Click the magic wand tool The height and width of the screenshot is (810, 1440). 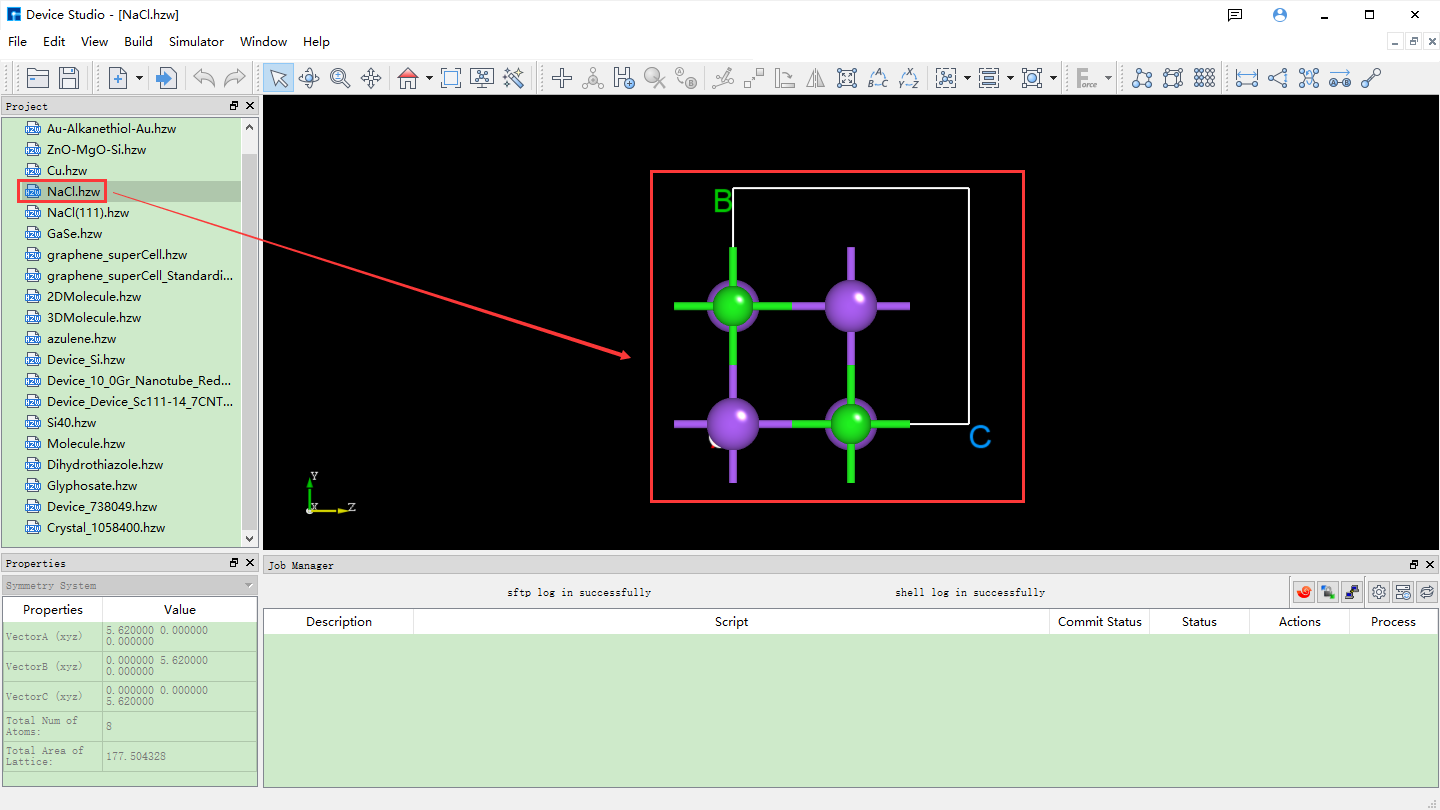click(x=514, y=78)
